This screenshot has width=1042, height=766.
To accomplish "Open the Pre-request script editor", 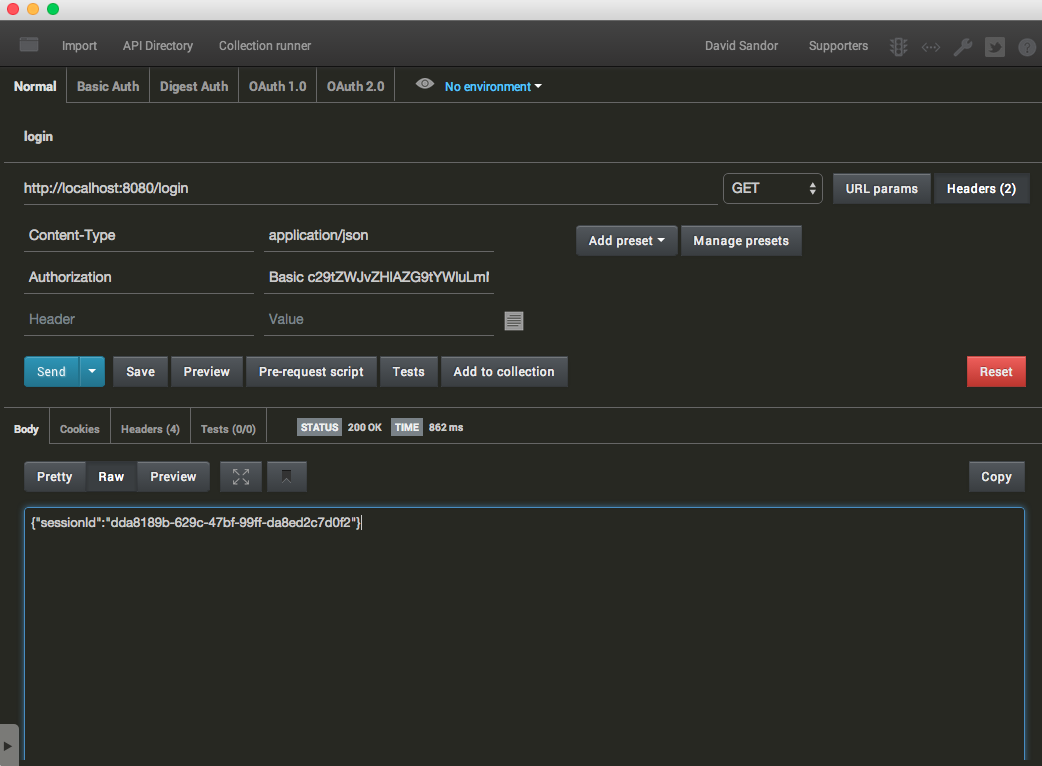I will click(311, 371).
